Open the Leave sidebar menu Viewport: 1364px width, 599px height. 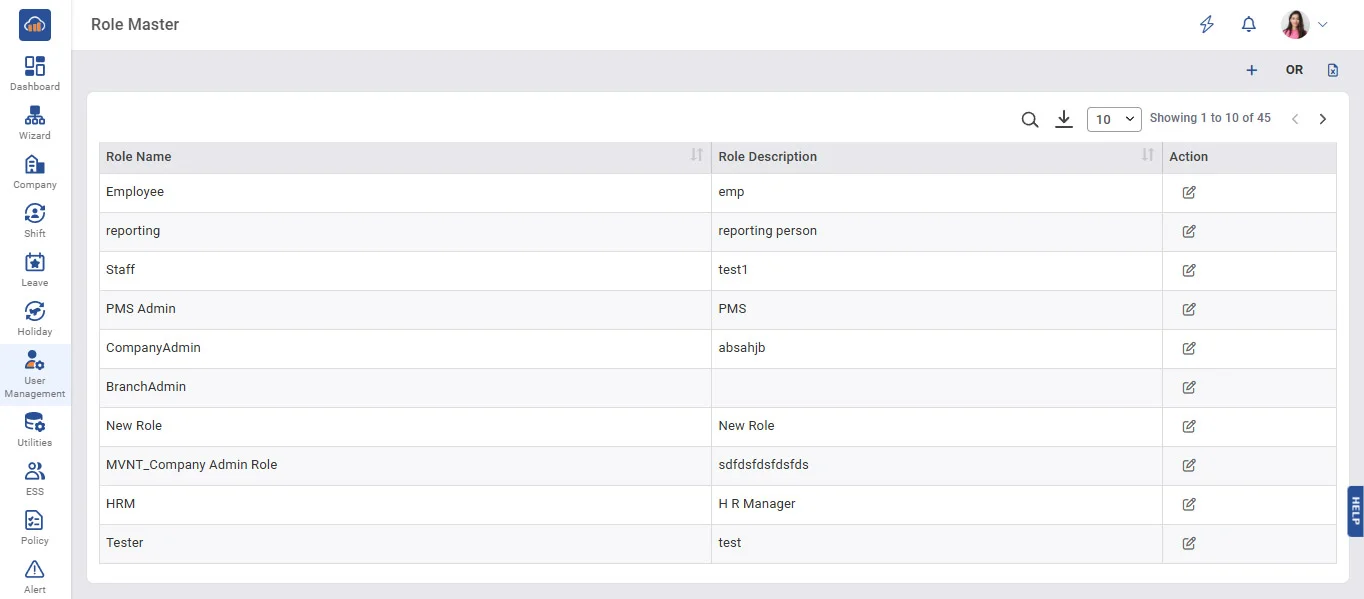(x=35, y=269)
